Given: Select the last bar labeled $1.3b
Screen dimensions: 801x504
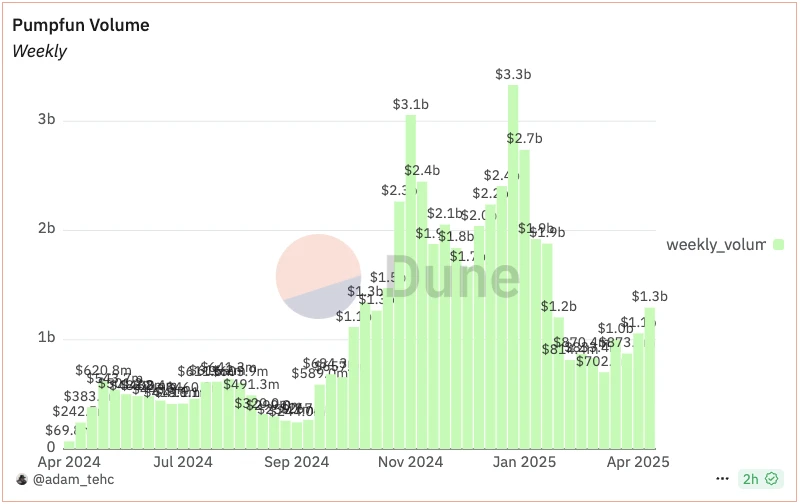Looking at the screenshot, I should tap(650, 380).
